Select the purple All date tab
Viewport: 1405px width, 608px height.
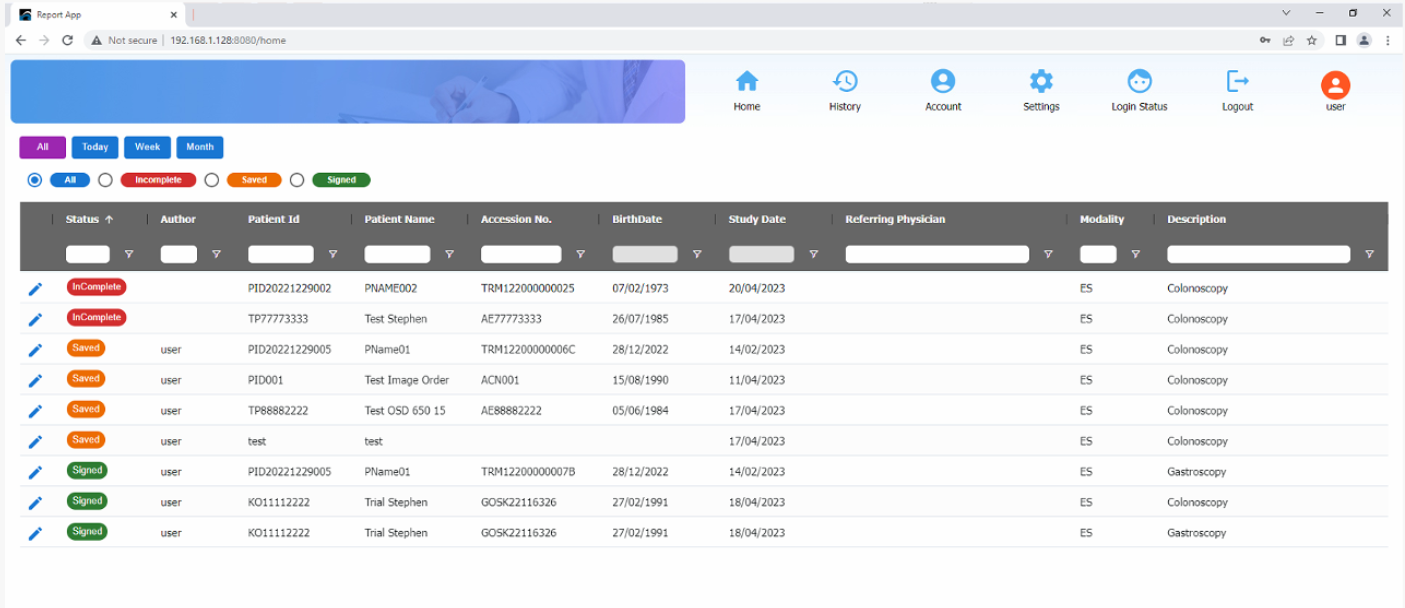coord(42,147)
